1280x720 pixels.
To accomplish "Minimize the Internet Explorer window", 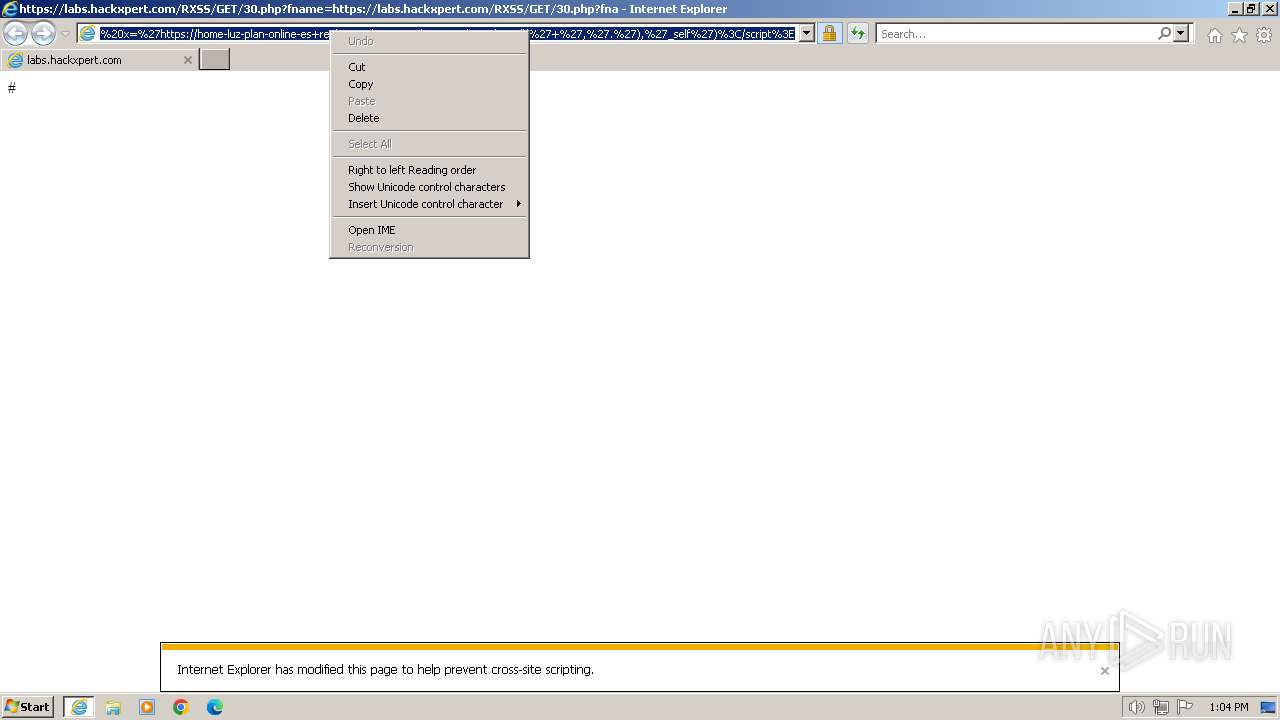I will pyautogui.click(x=1235, y=9).
